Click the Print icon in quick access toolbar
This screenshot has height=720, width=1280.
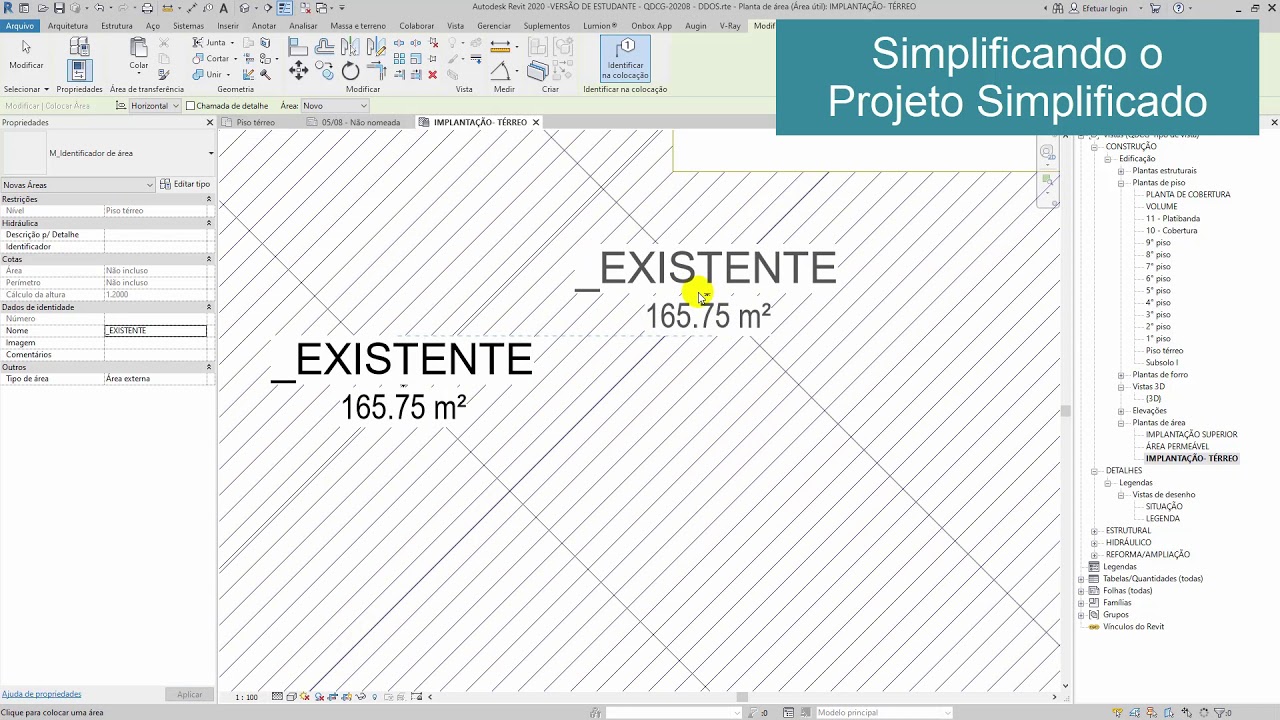147,8
